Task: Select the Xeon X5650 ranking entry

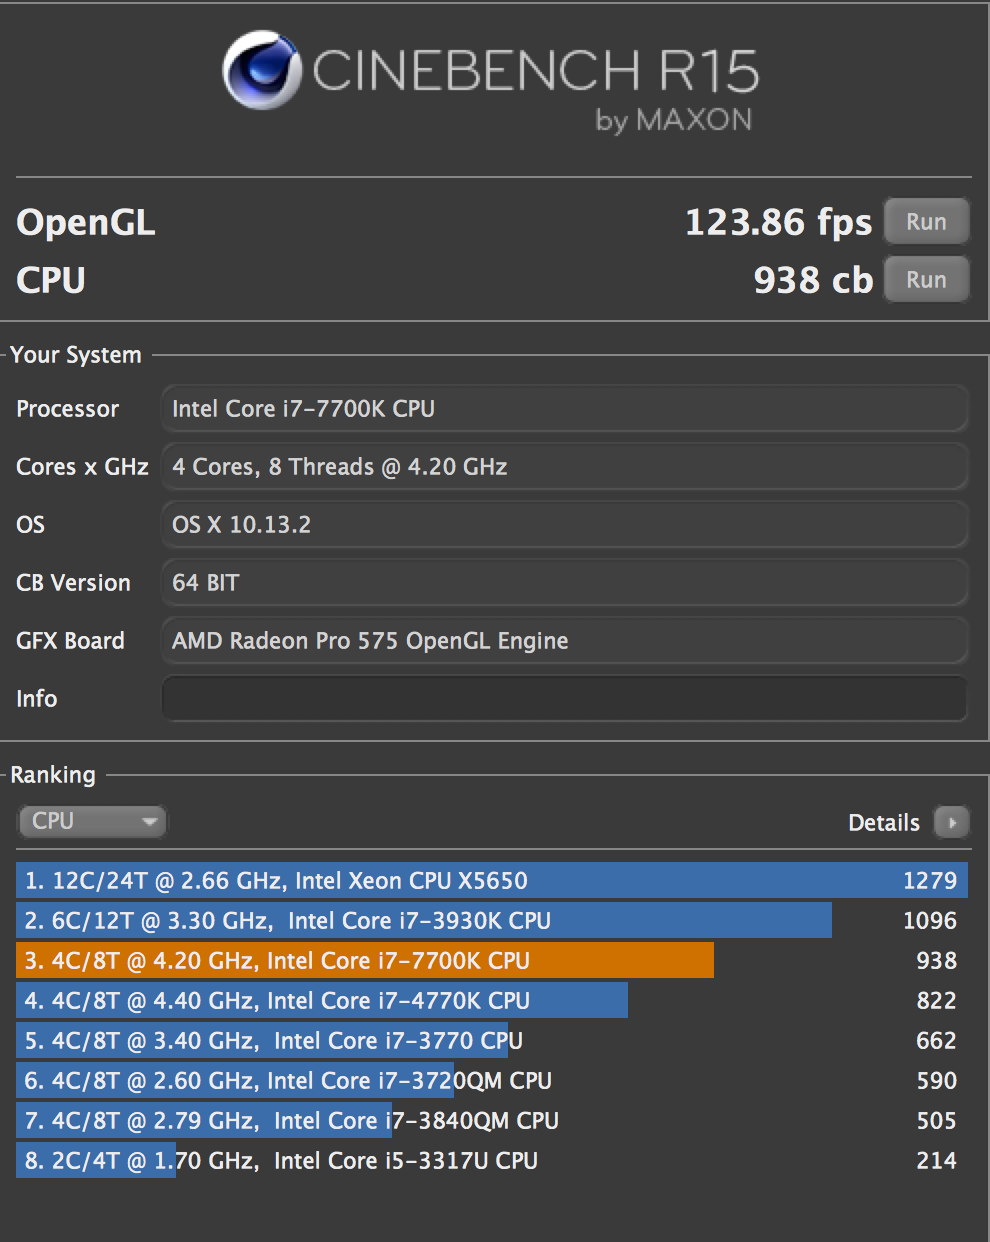Action: pyautogui.click(x=490, y=881)
